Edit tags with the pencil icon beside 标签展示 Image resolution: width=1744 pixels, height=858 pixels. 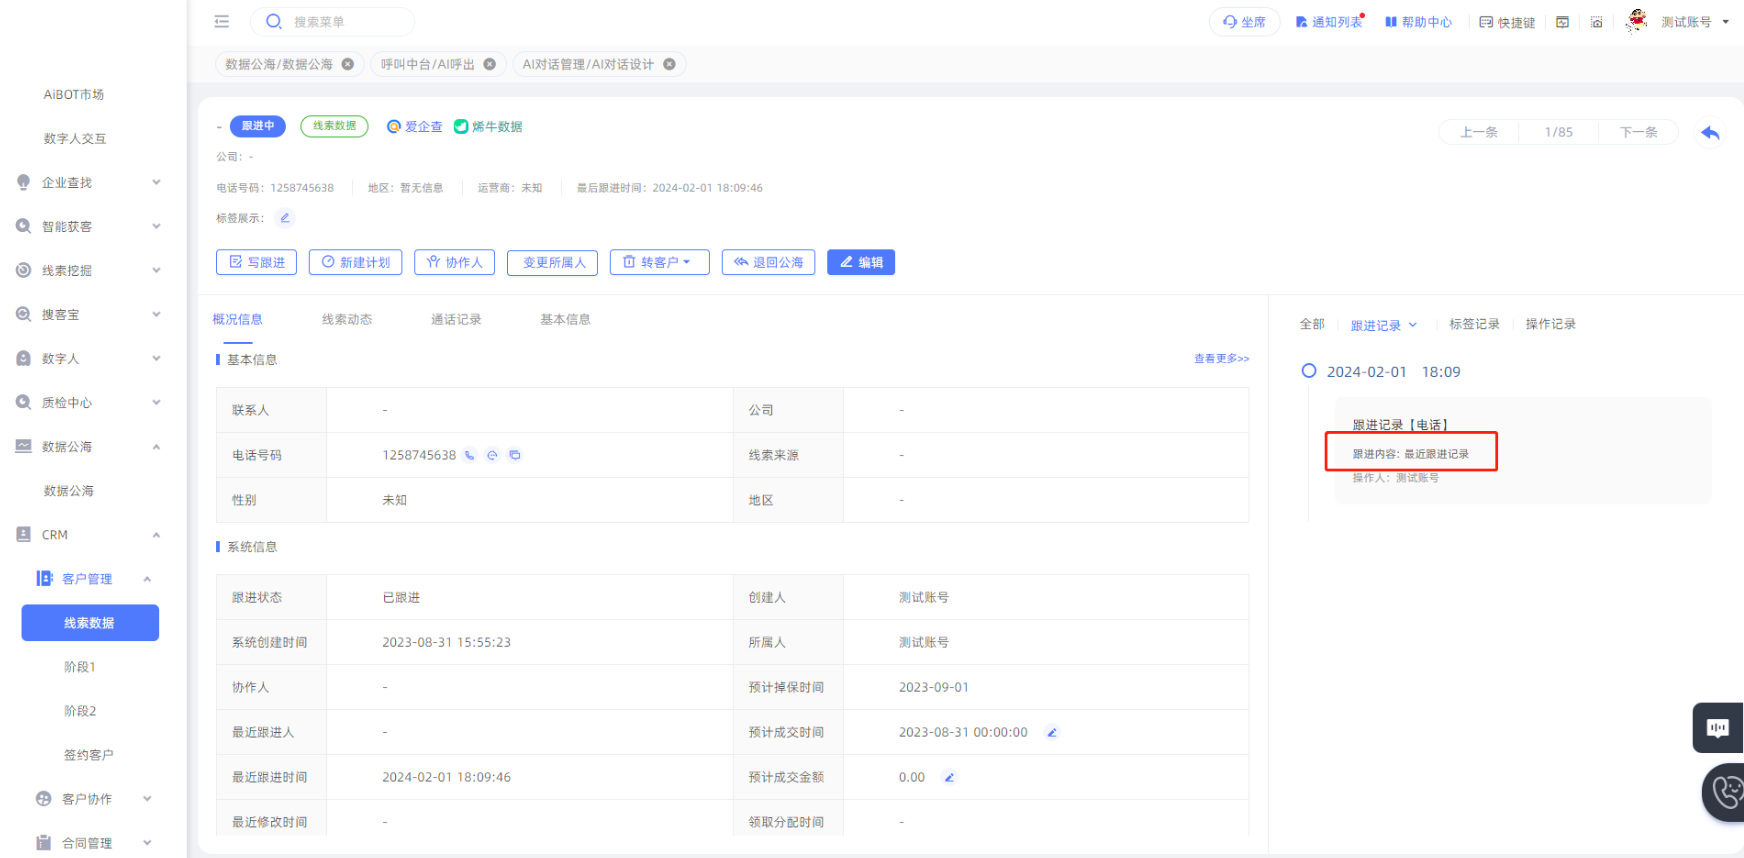coord(285,218)
